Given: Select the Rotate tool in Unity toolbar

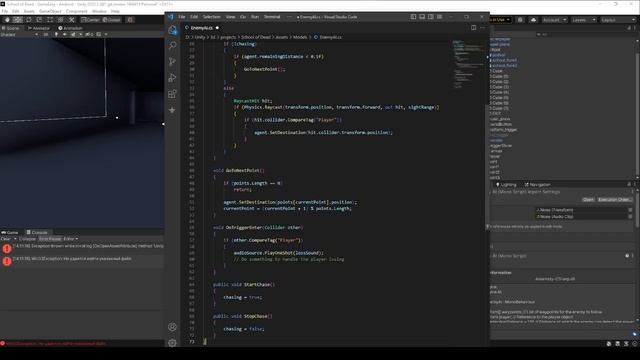Looking at the screenshot, I should point(29,20).
